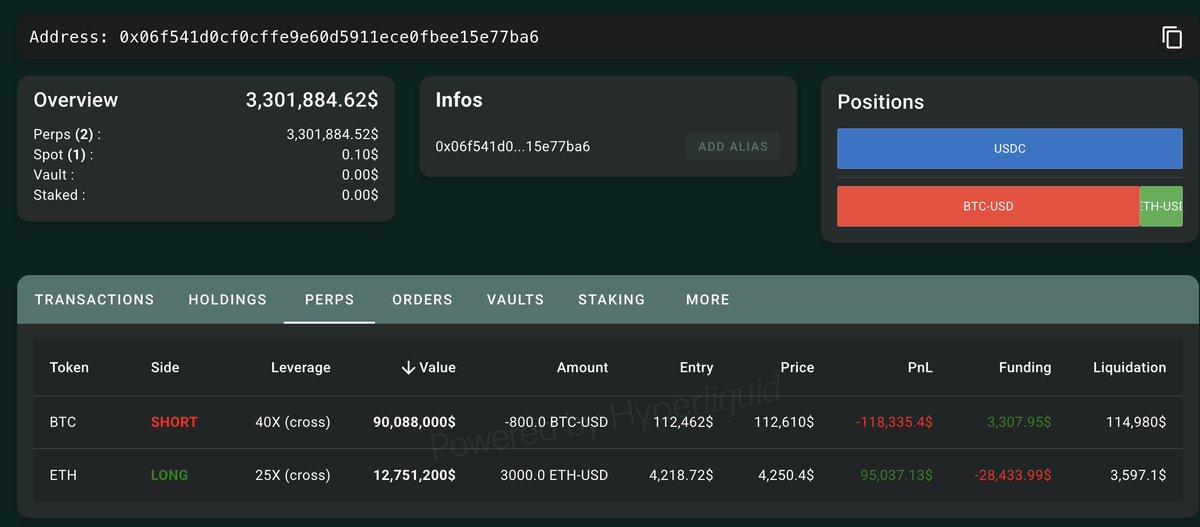
Task: Sort by the PnL column header
Action: (x=920, y=368)
